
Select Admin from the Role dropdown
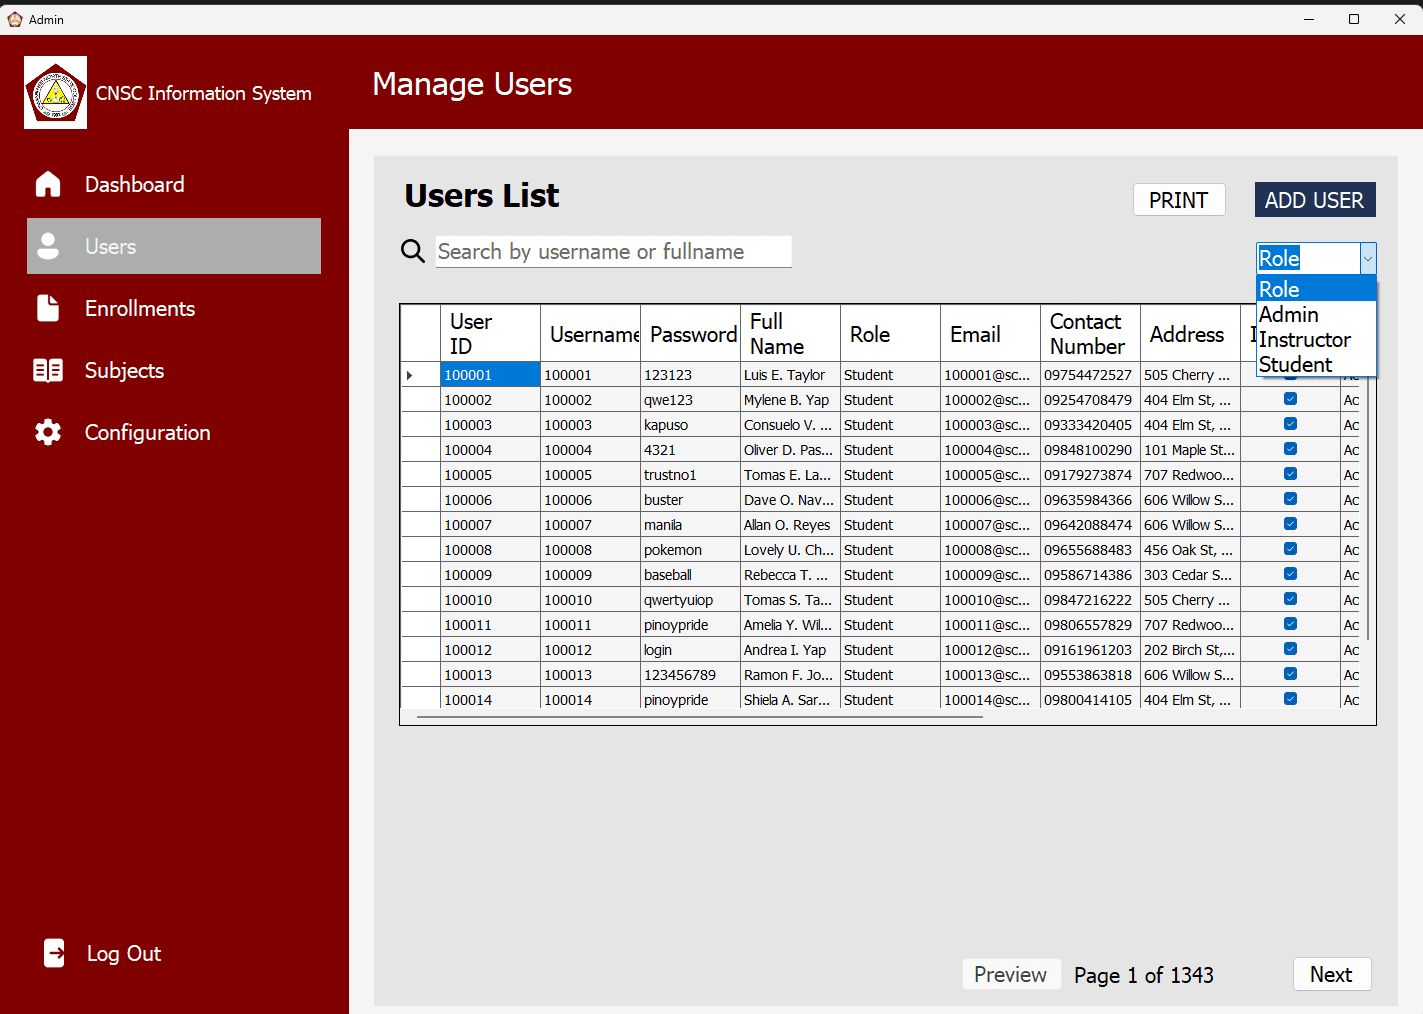[1289, 315]
